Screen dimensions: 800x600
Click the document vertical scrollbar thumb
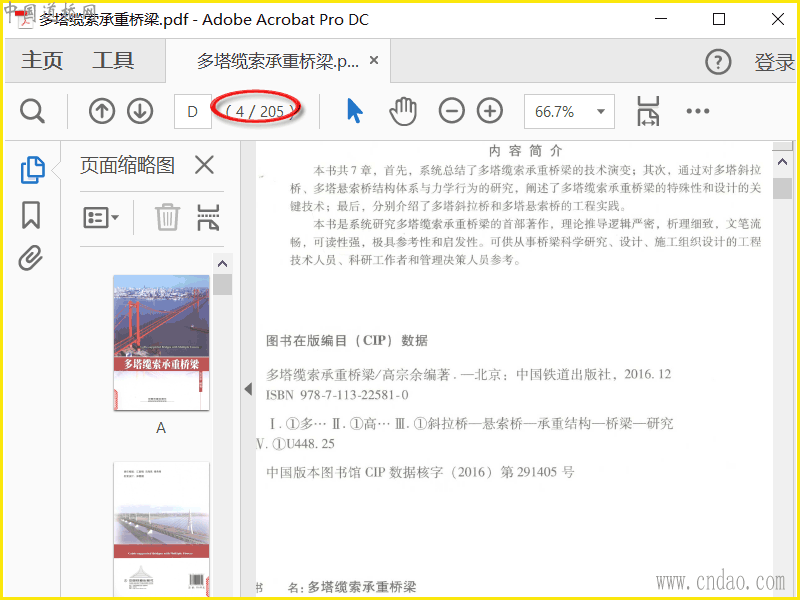(782, 188)
